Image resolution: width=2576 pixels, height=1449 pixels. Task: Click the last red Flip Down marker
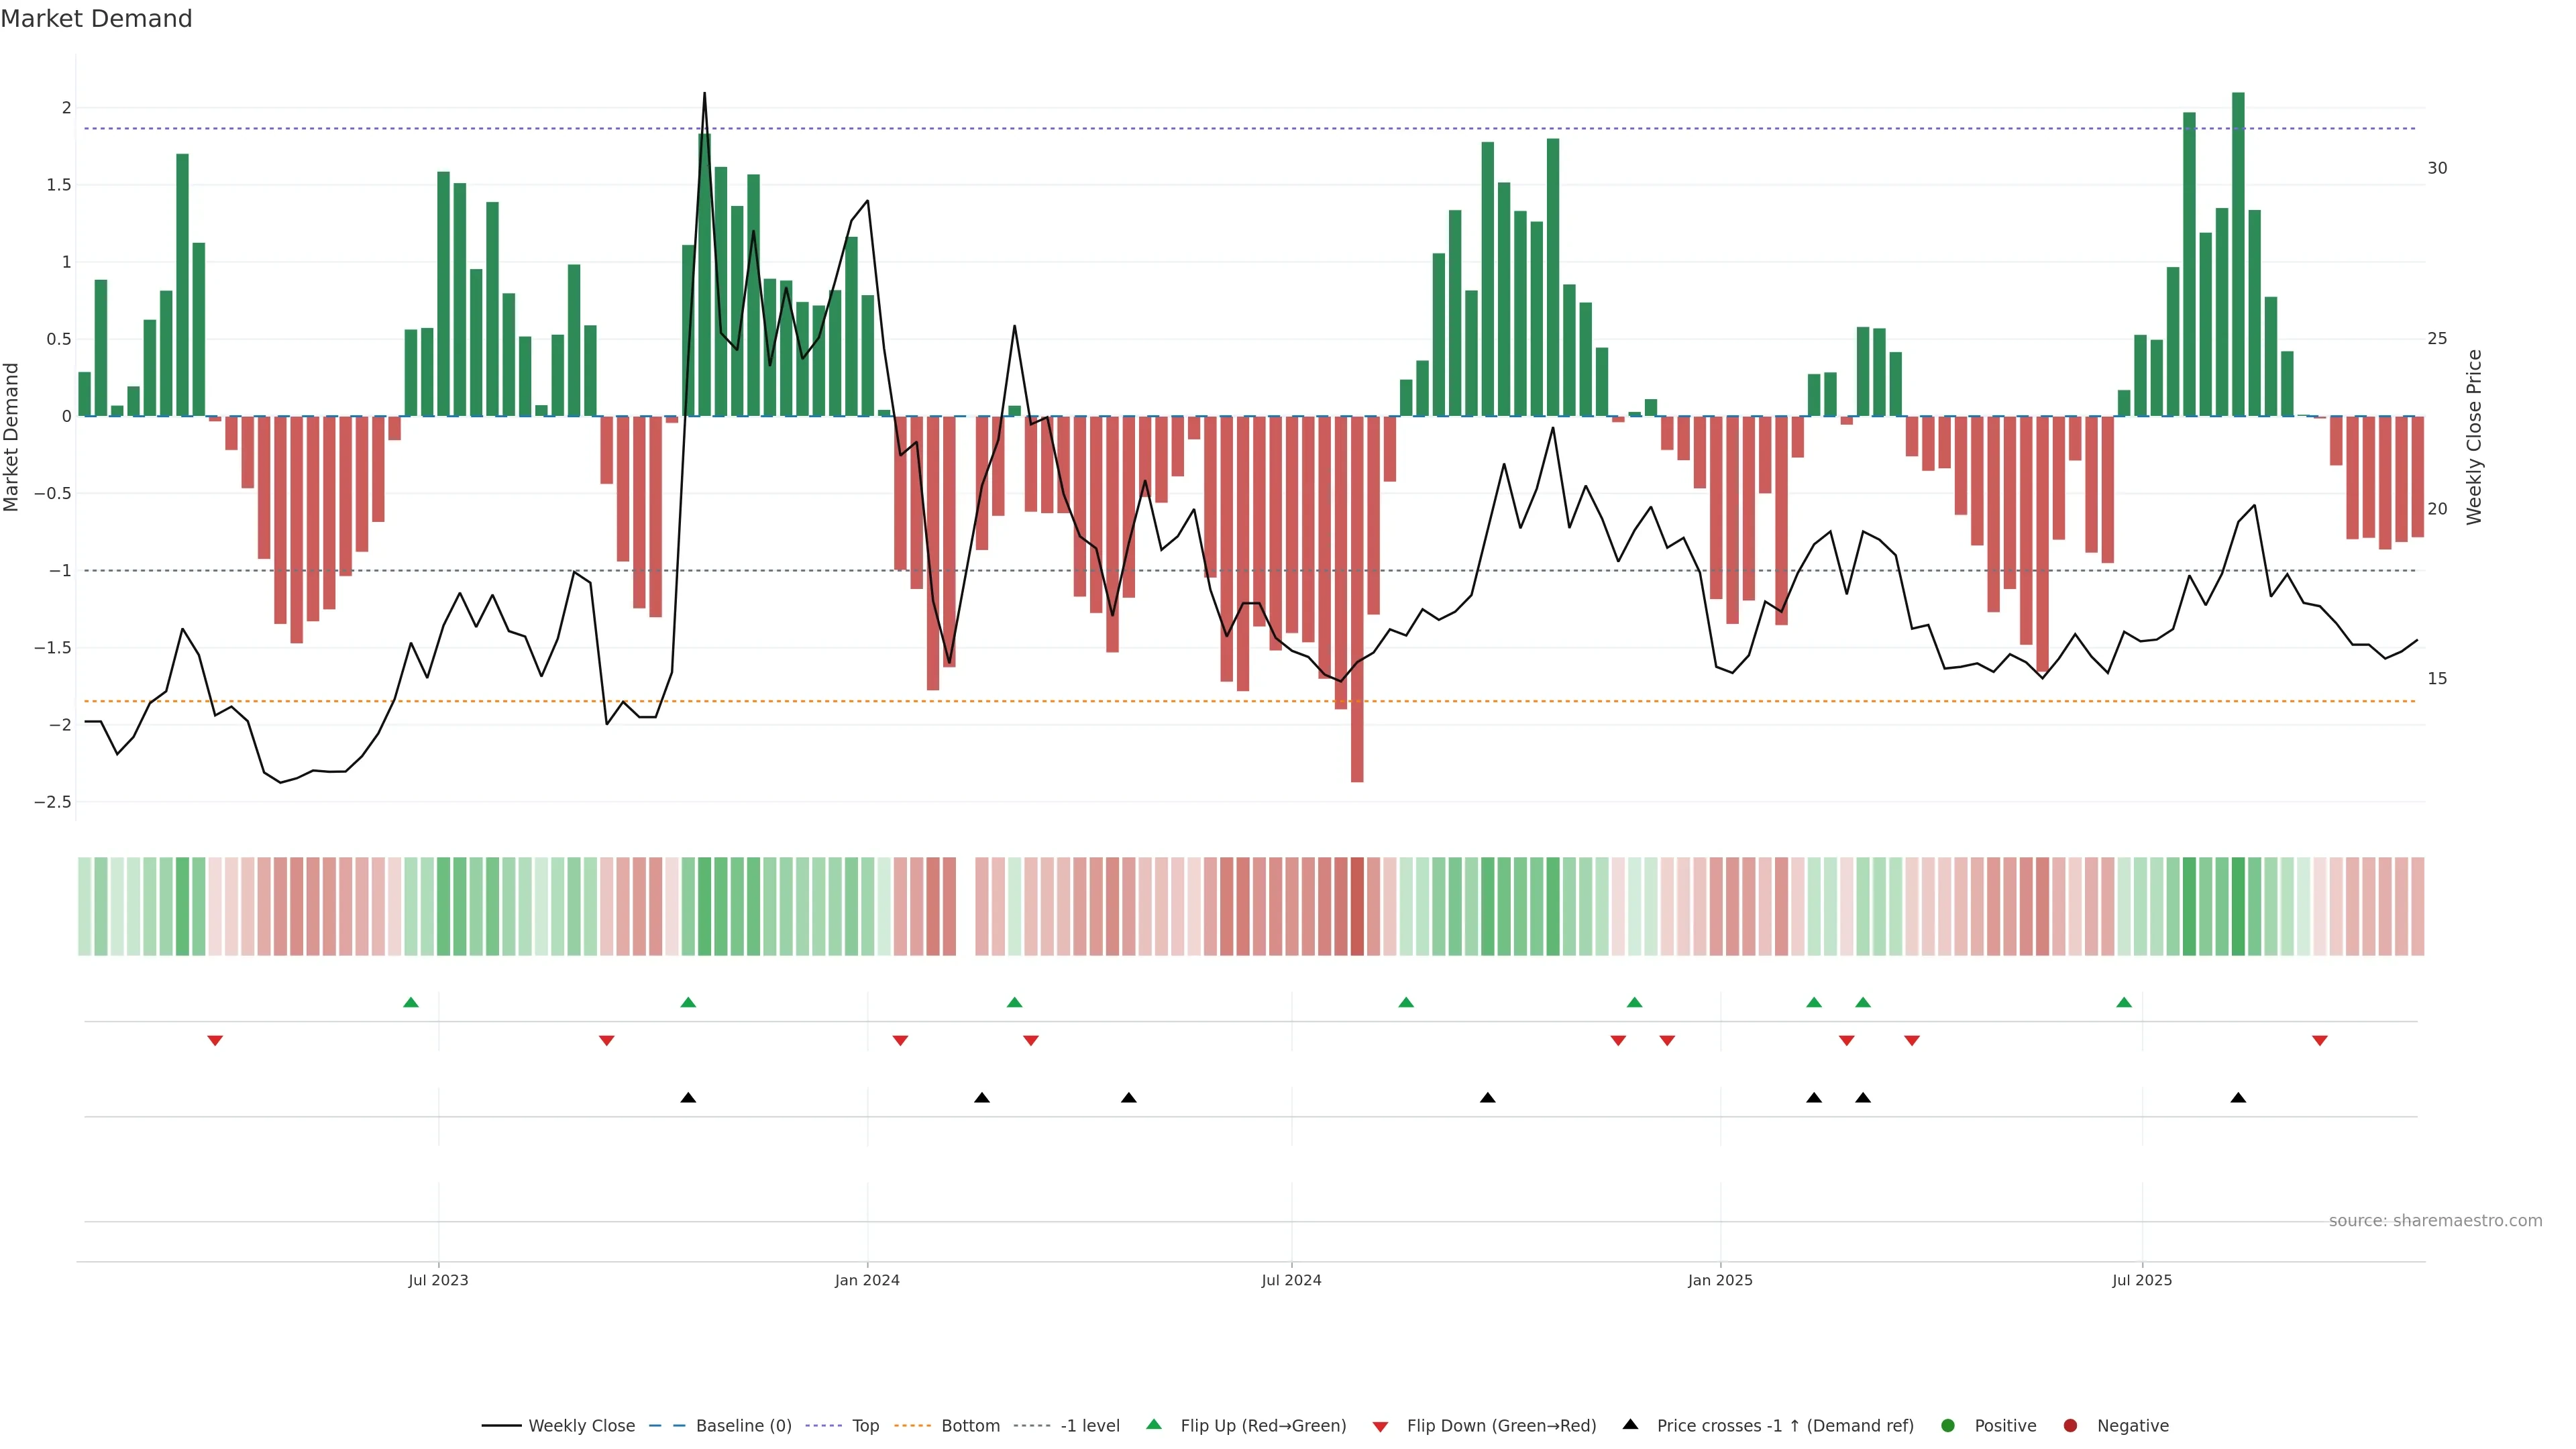[x=2319, y=1041]
